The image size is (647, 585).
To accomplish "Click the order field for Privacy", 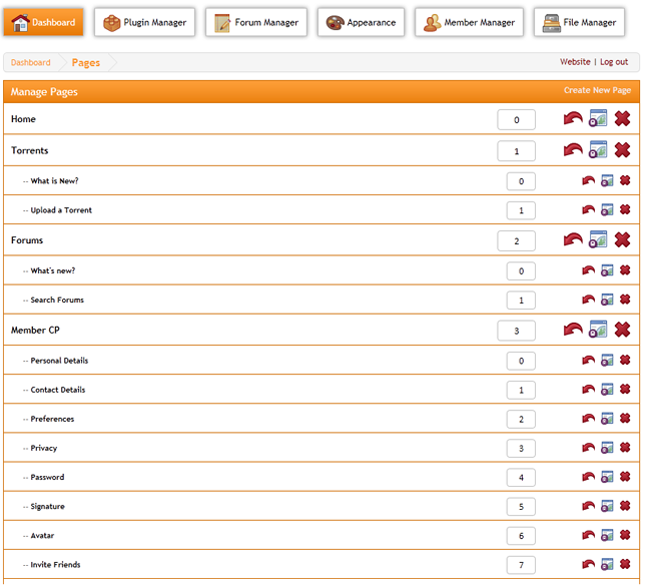I will click(x=521, y=448).
